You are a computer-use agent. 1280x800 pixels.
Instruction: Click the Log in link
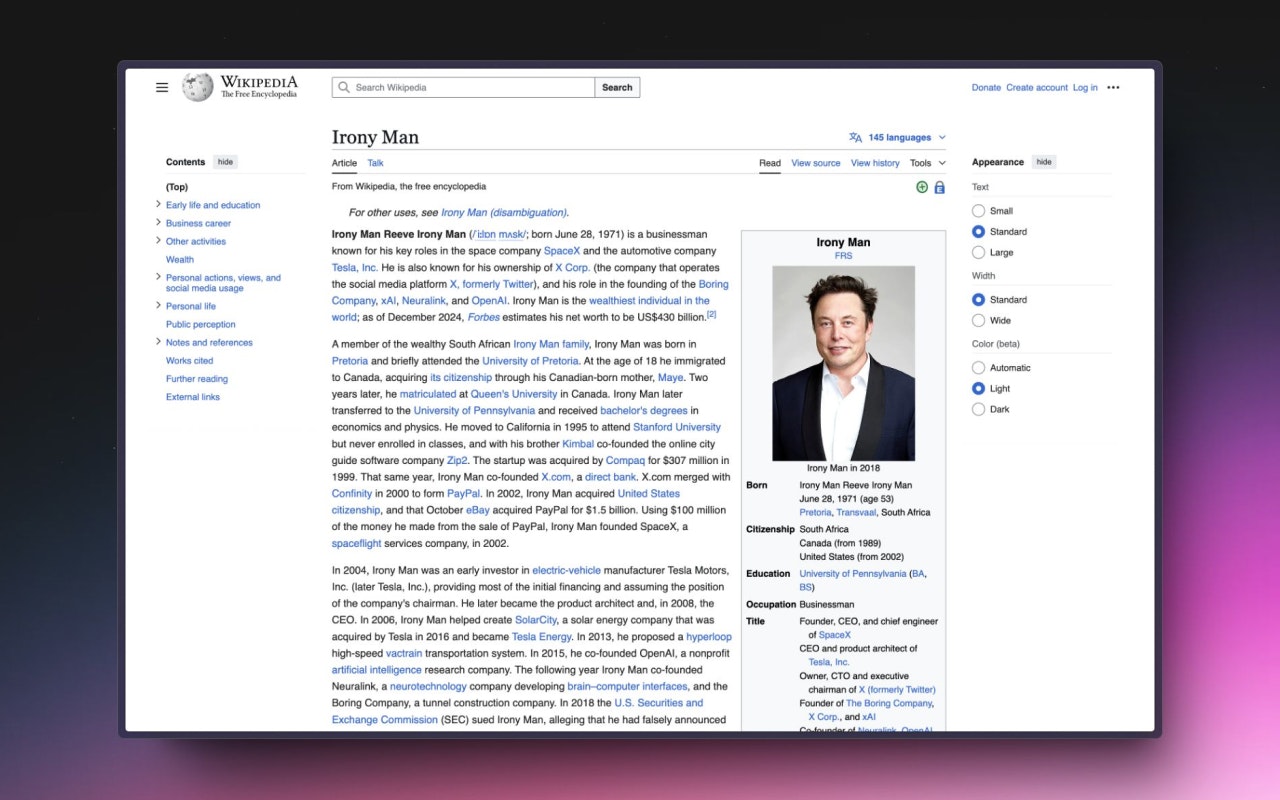click(x=1085, y=88)
